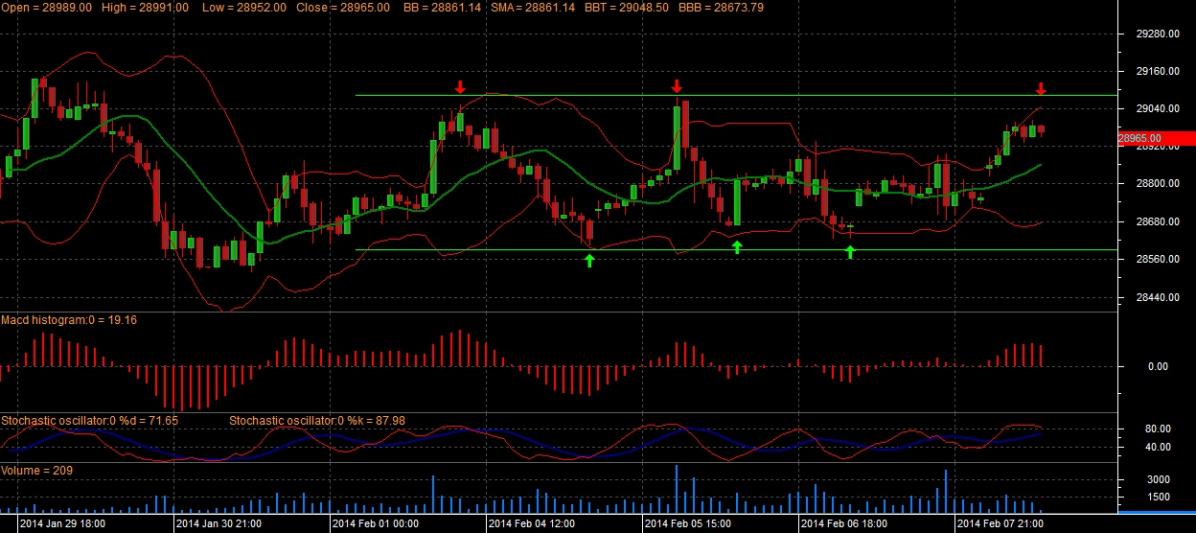Viewport: 1196px width, 533px height.
Task: Click the 3000 volume axis label
Action: point(1159,480)
